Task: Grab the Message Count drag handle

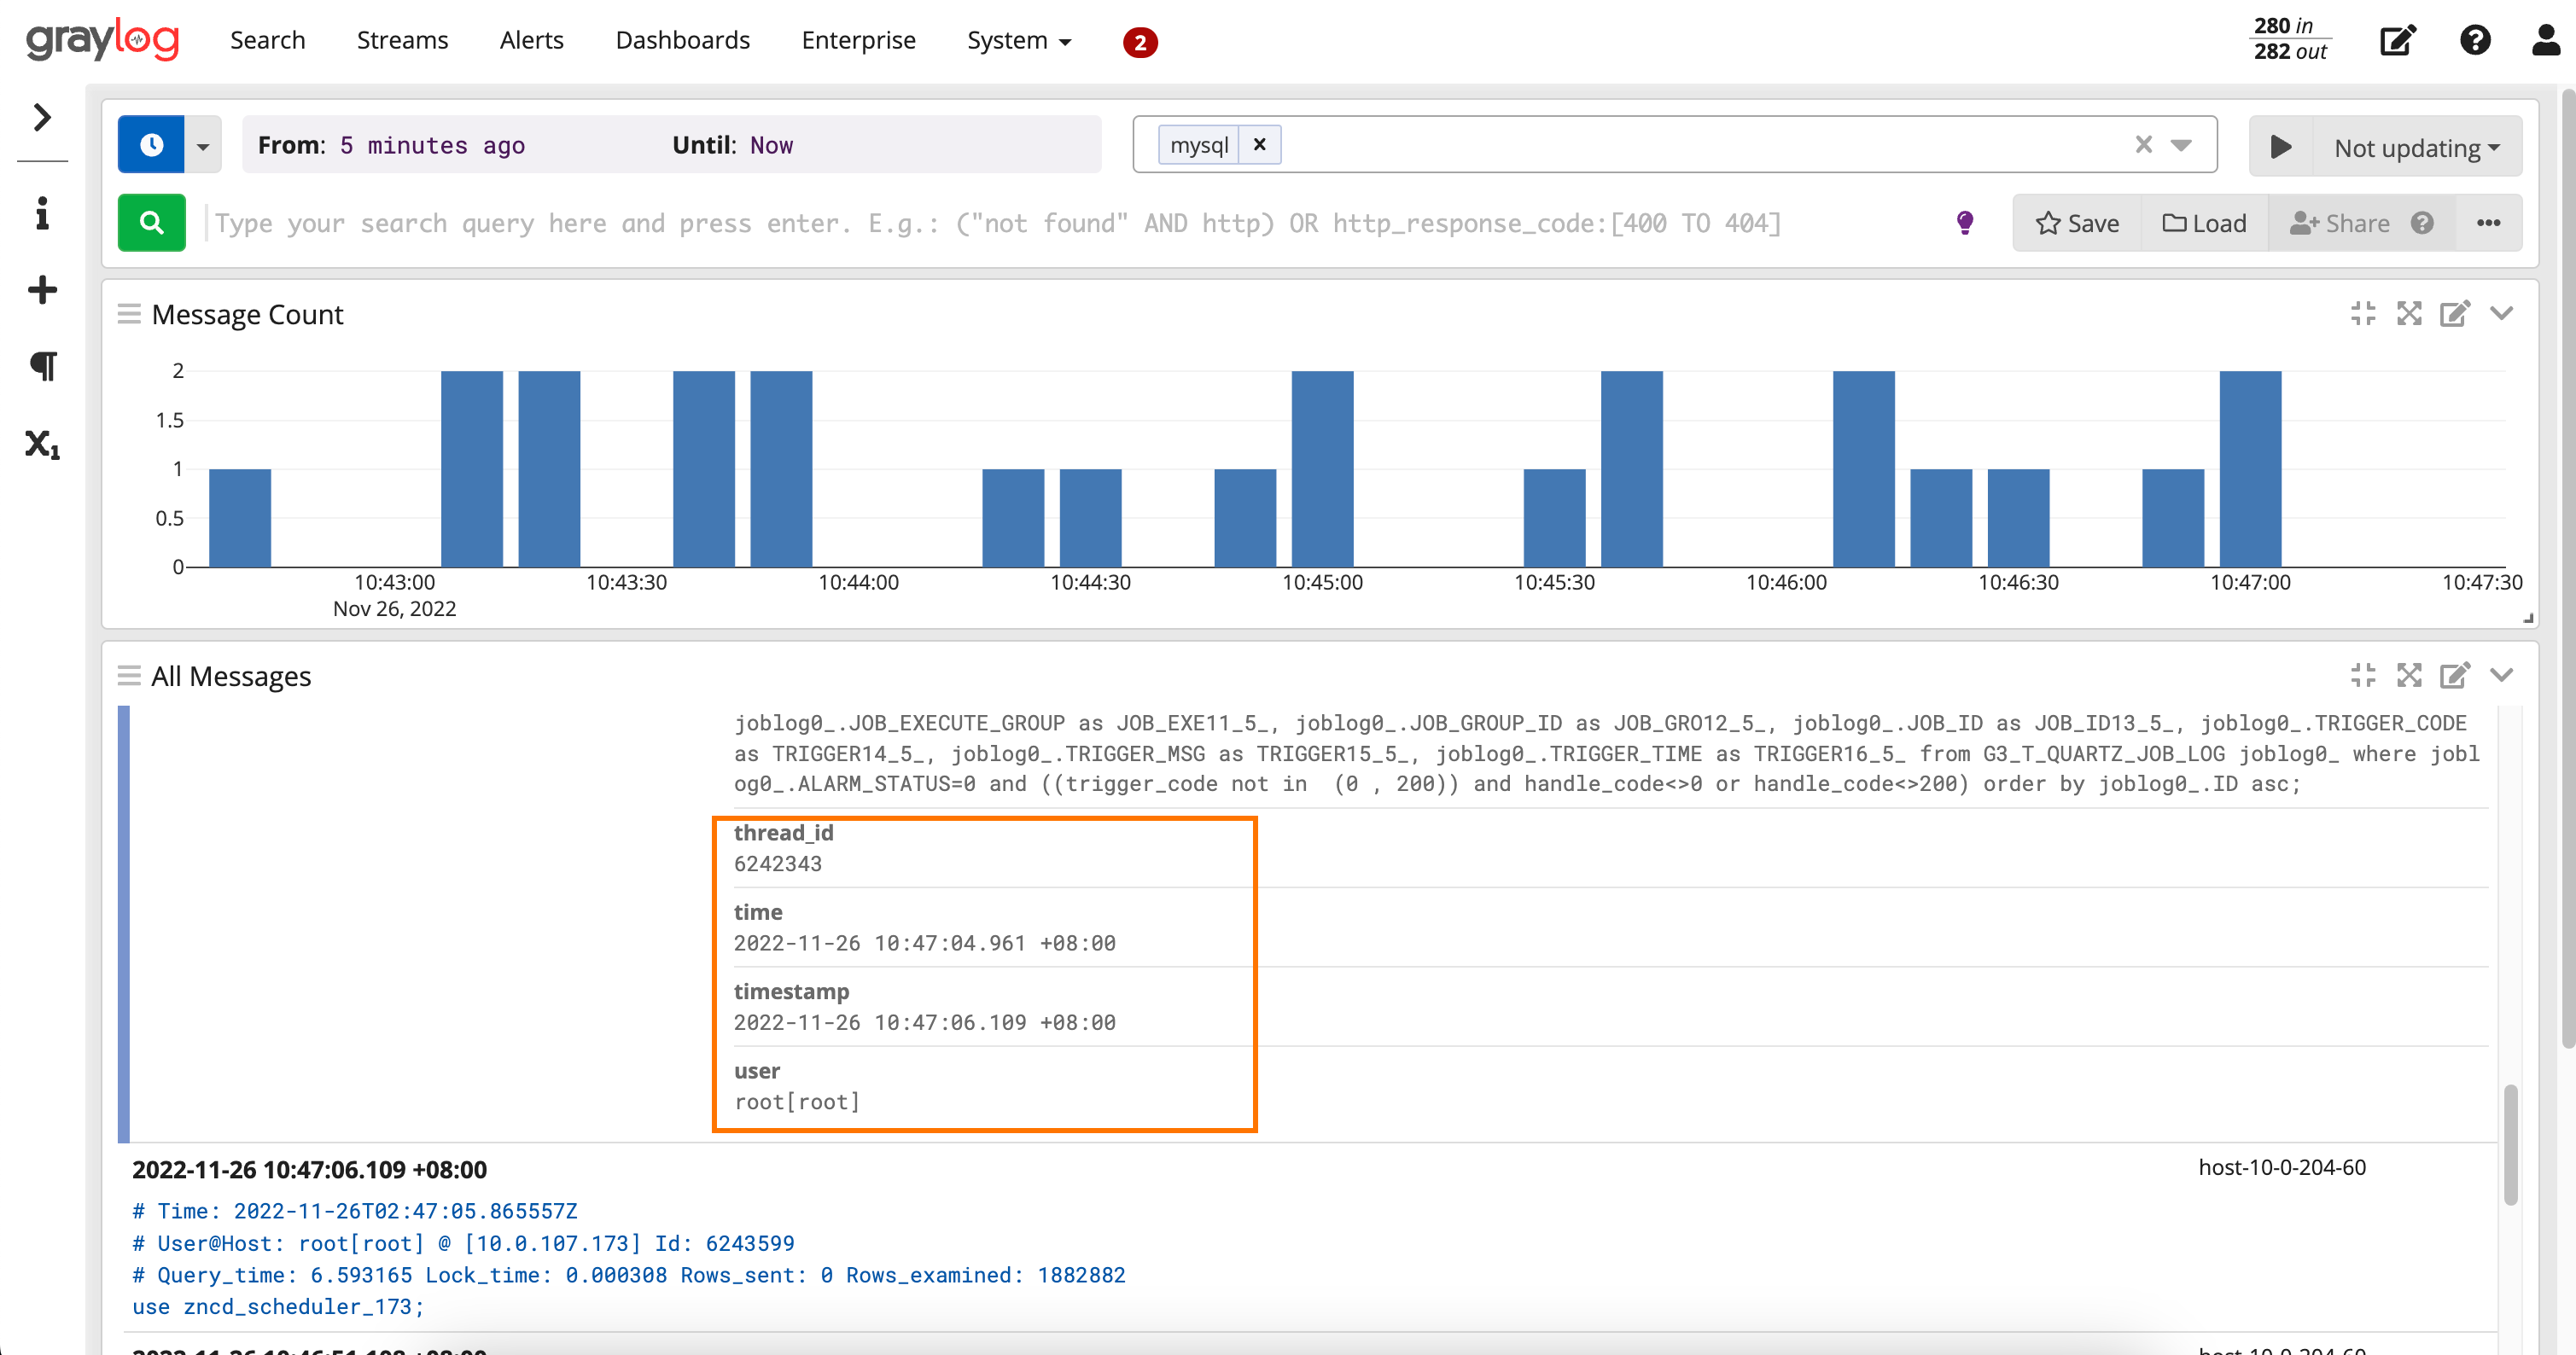Action: (x=129, y=314)
